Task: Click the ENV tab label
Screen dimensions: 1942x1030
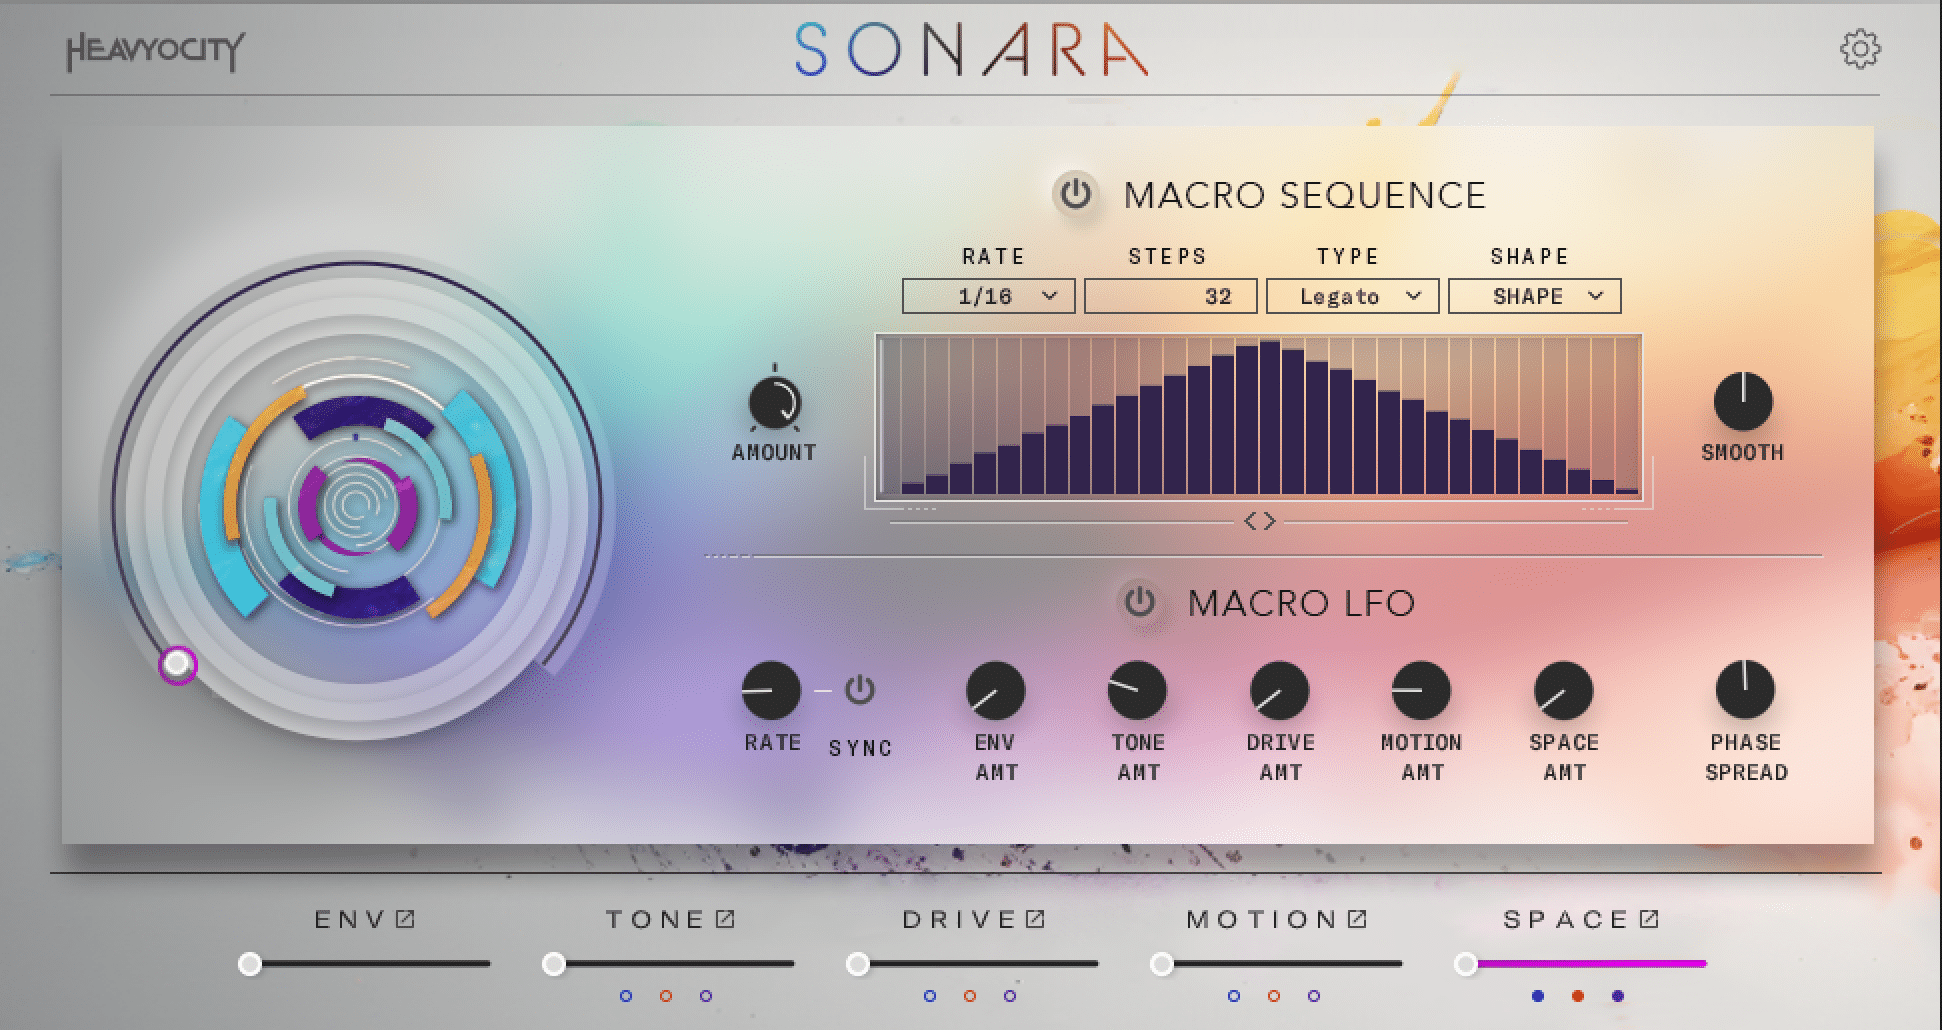Action: coord(350,919)
